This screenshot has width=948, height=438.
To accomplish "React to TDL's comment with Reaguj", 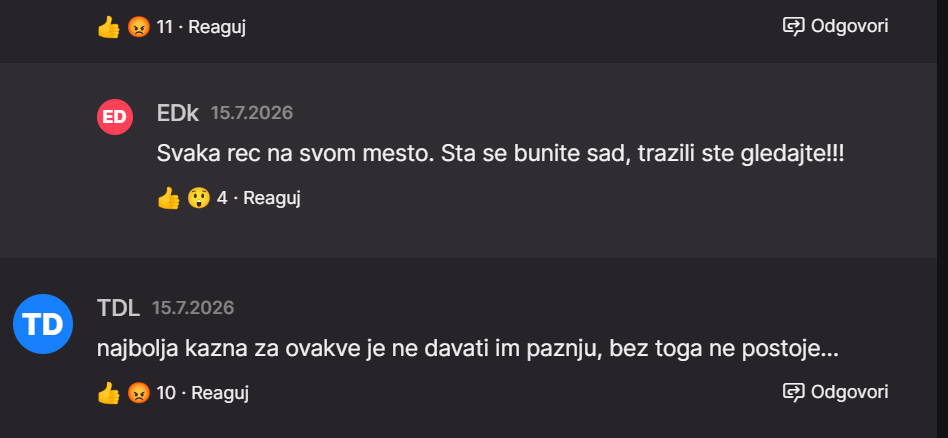I will pyautogui.click(x=220, y=393).
